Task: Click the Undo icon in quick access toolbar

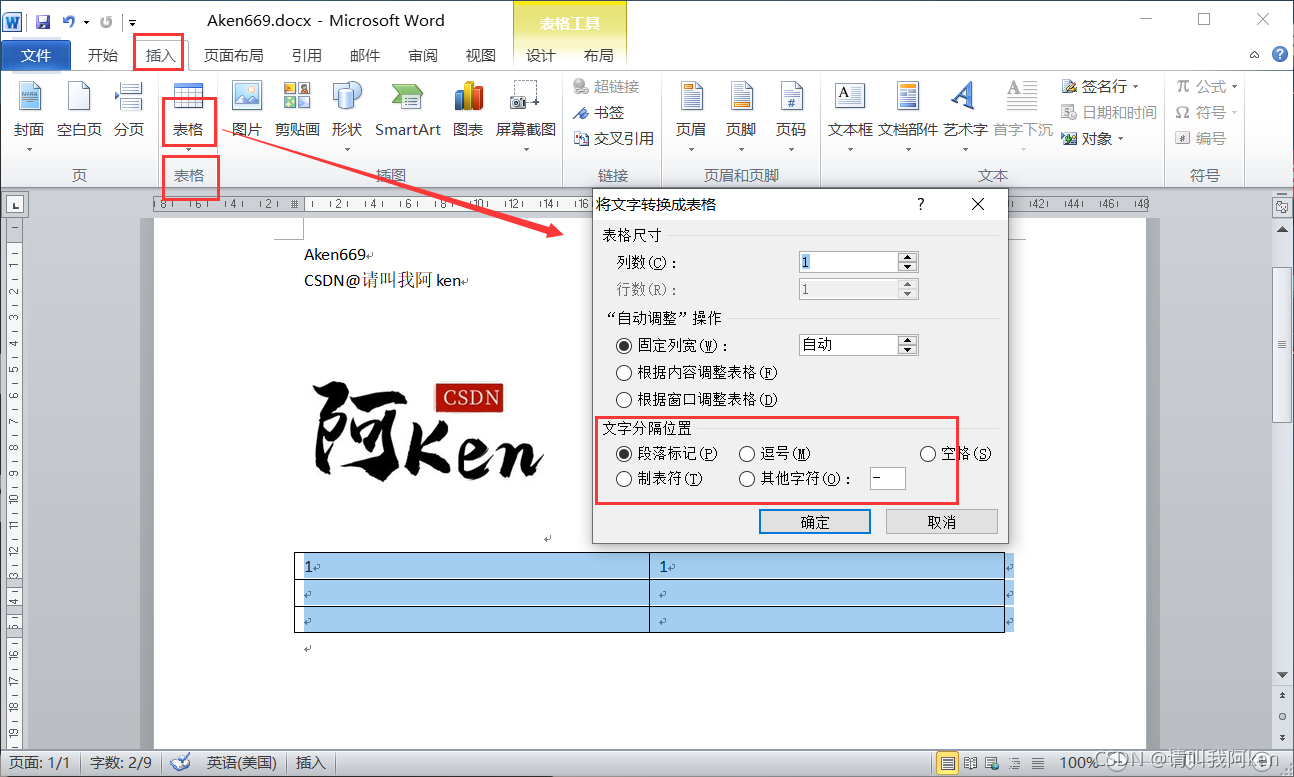Action: [x=68, y=21]
